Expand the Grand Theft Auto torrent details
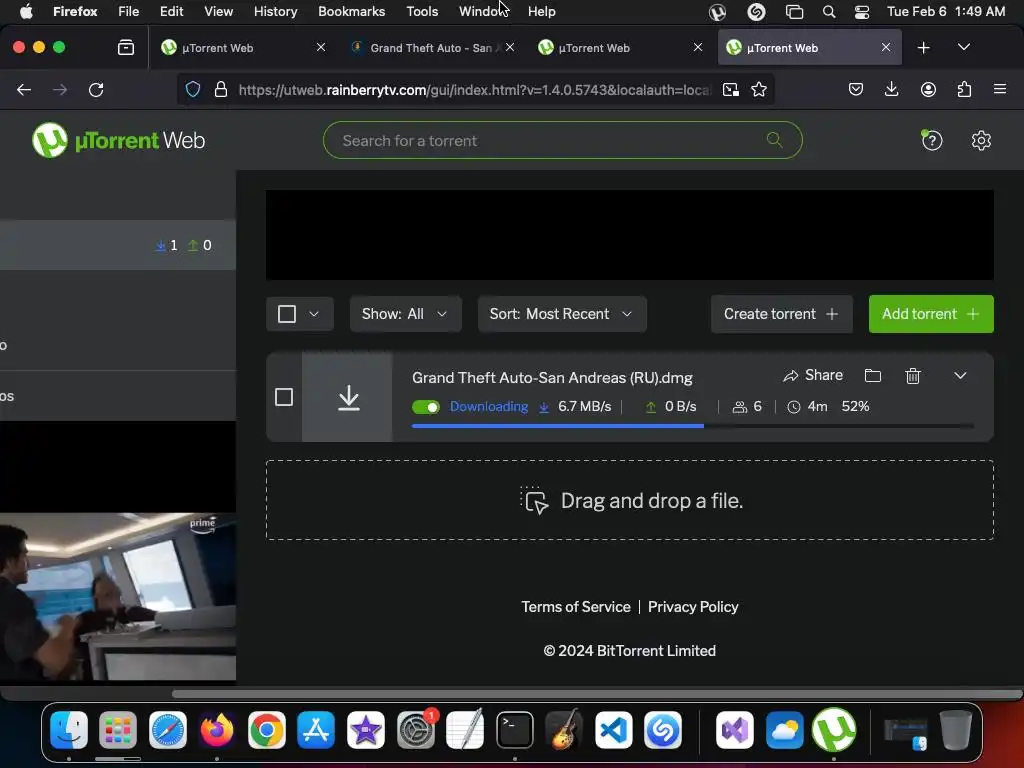Image resolution: width=1024 pixels, height=768 pixels. pyautogui.click(x=960, y=376)
